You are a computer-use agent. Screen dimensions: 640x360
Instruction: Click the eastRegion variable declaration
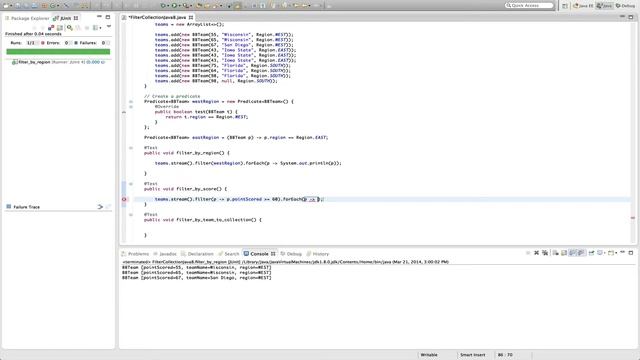coord(206,138)
